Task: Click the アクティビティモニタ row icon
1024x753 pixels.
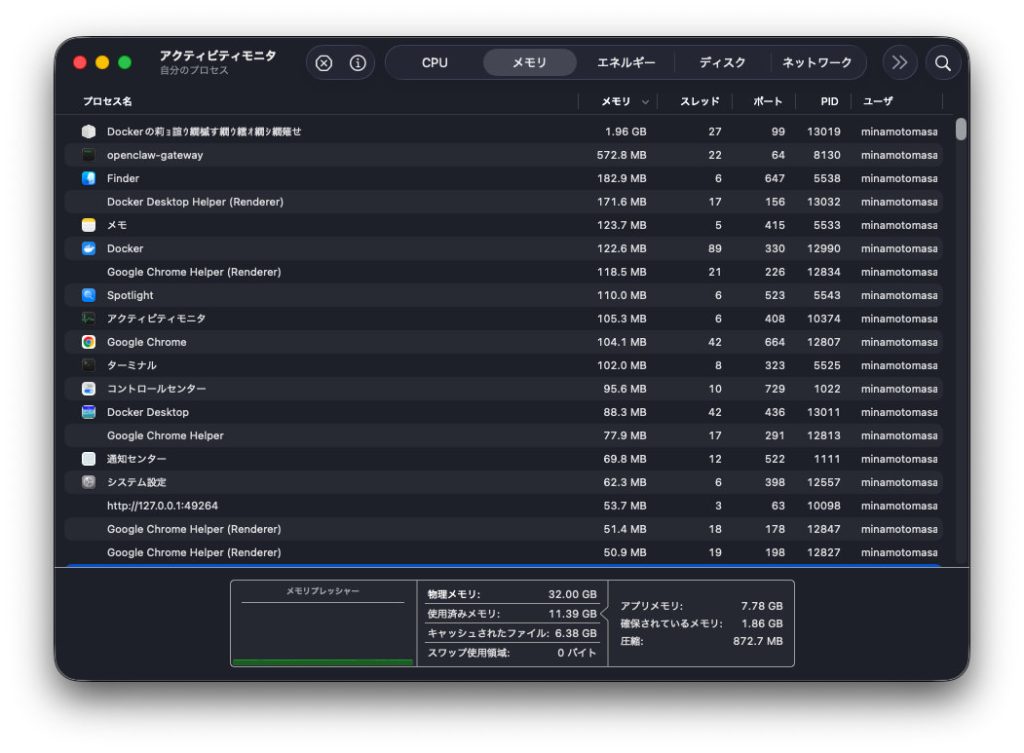Action: point(89,319)
